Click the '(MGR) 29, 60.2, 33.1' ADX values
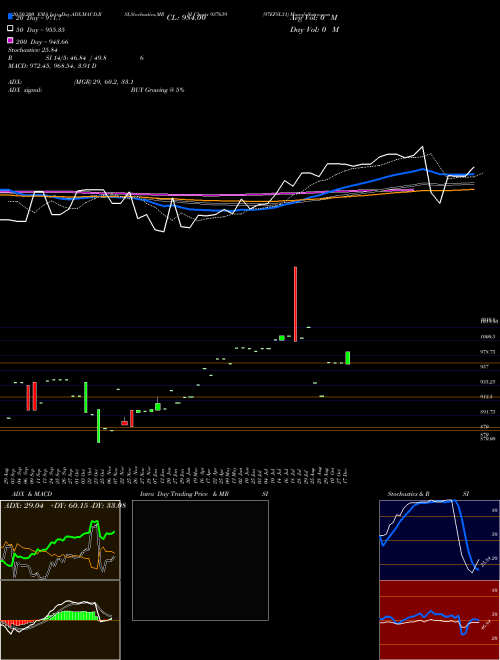The image size is (500, 660). pyautogui.click(x=104, y=82)
